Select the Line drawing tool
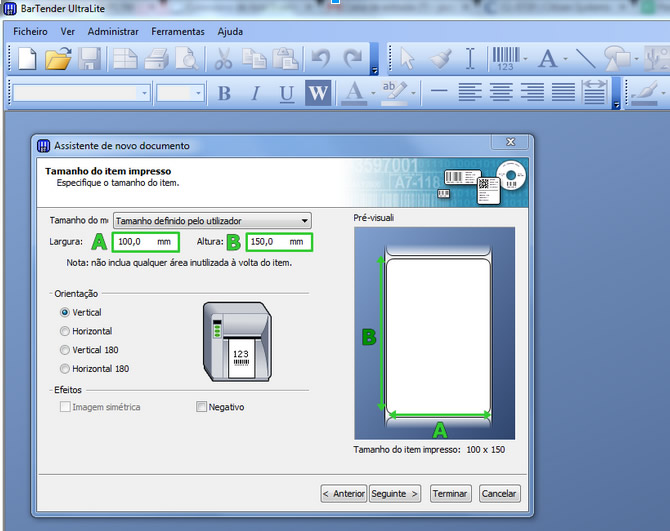This screenshot has height=531, width=670. point(585,59)
